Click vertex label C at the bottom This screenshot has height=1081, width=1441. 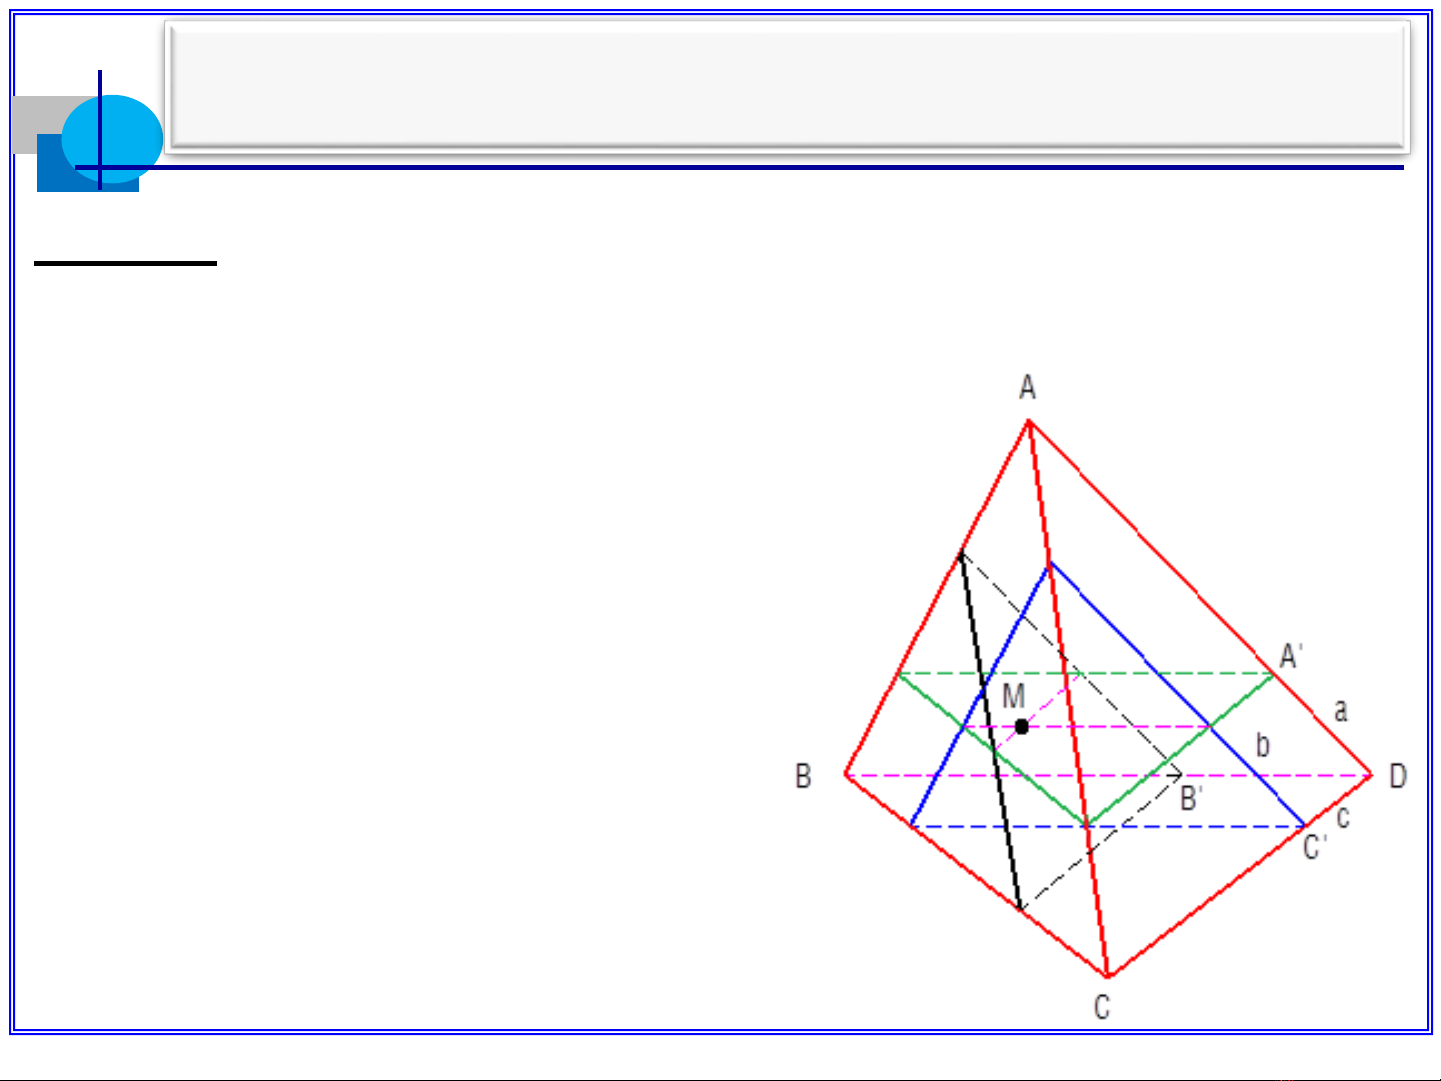[1101, 1006]
